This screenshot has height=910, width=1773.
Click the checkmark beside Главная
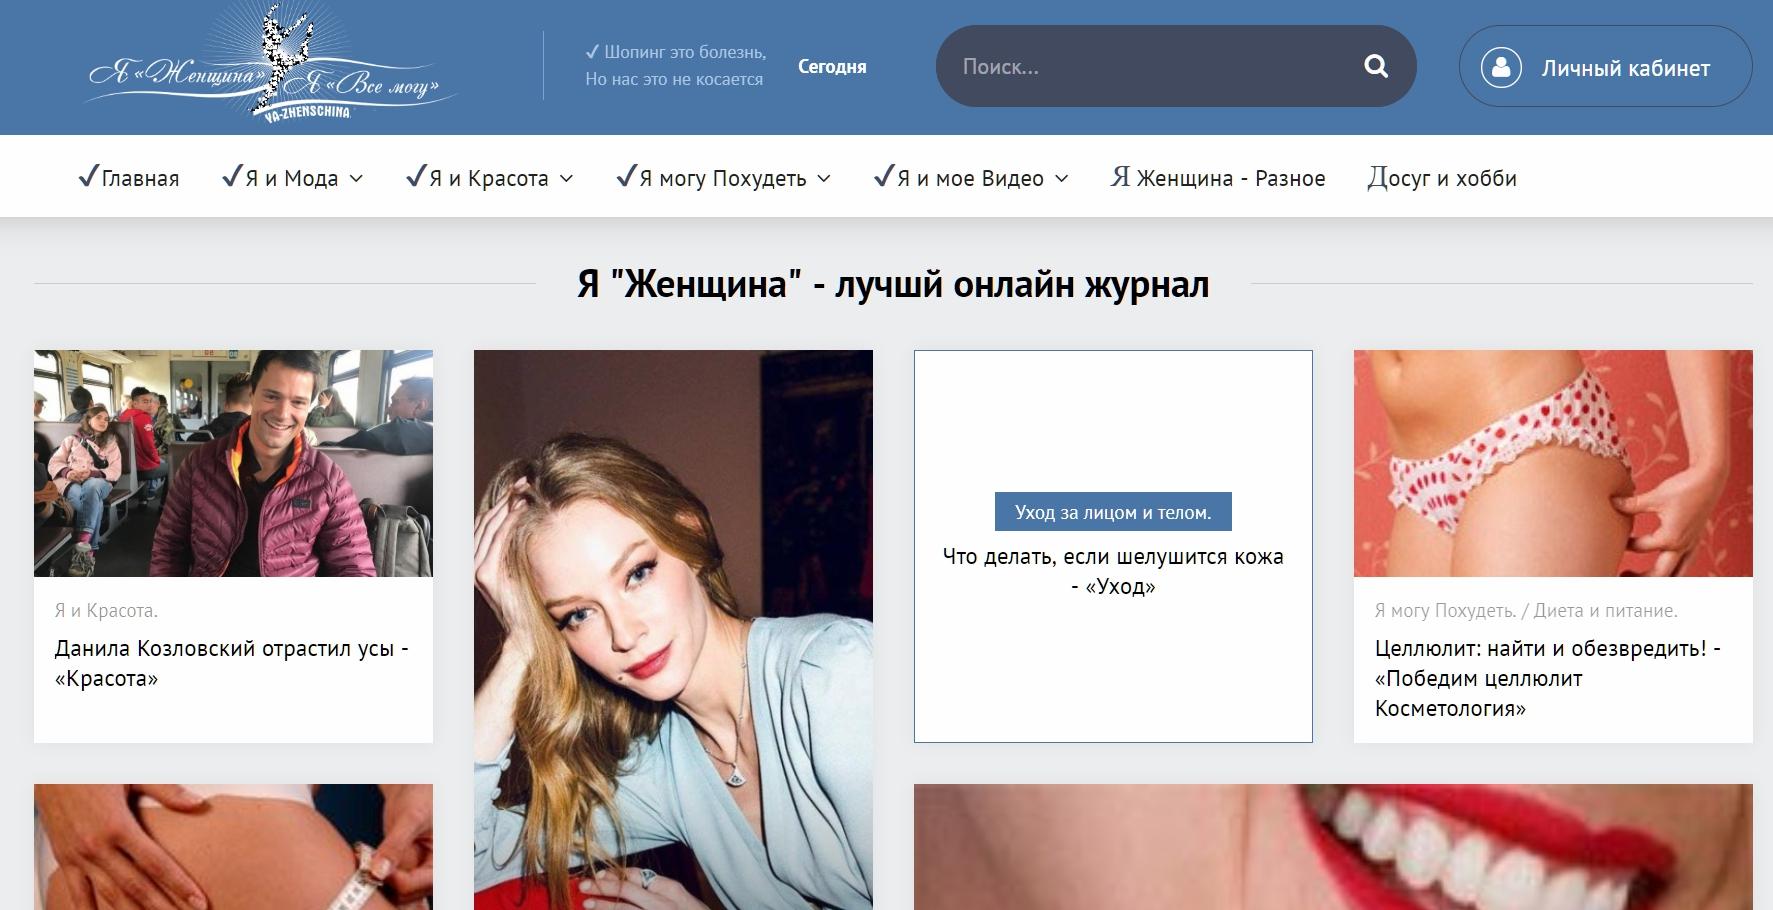[88, 177]
